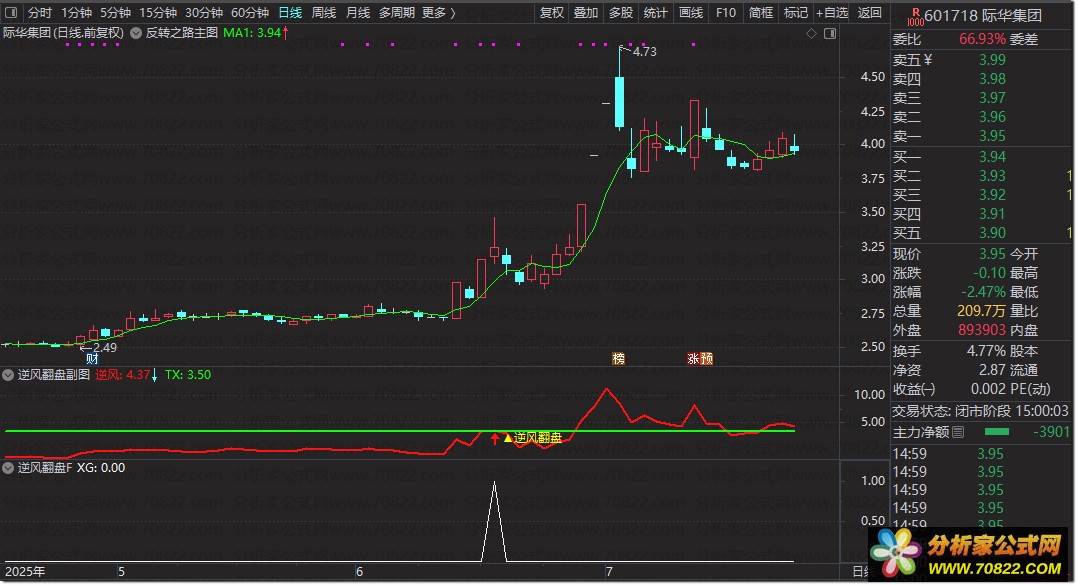Click the 反转之路主图 indicator name
This screenshot has width=1078, height=585.
click(x=182, y=32)
